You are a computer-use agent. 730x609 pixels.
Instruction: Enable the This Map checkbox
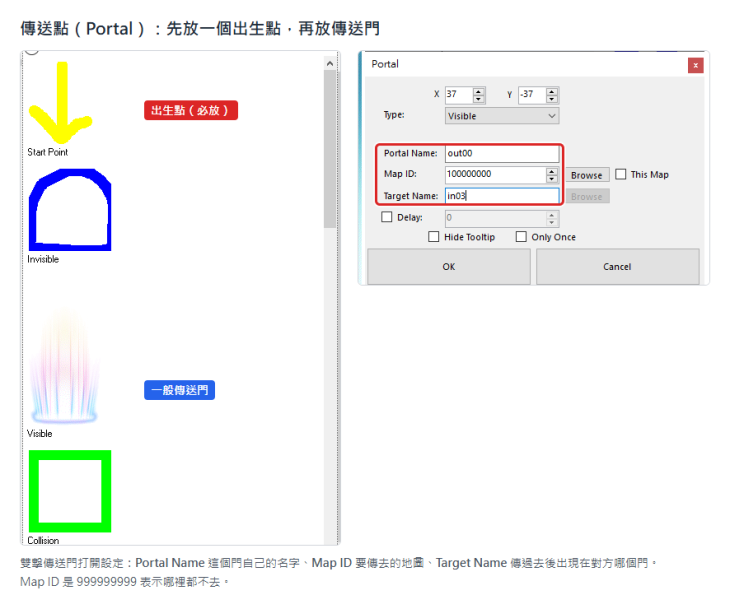point(621,174)
